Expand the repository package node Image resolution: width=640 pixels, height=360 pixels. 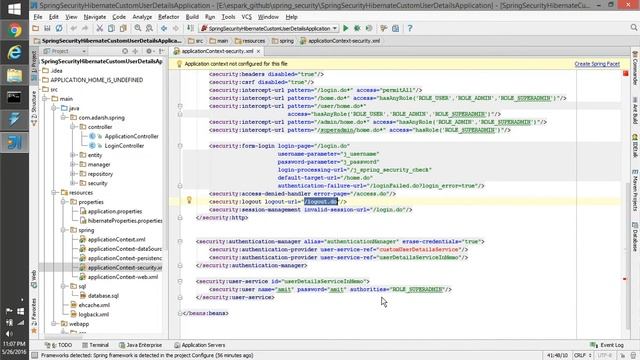(73, 174)
